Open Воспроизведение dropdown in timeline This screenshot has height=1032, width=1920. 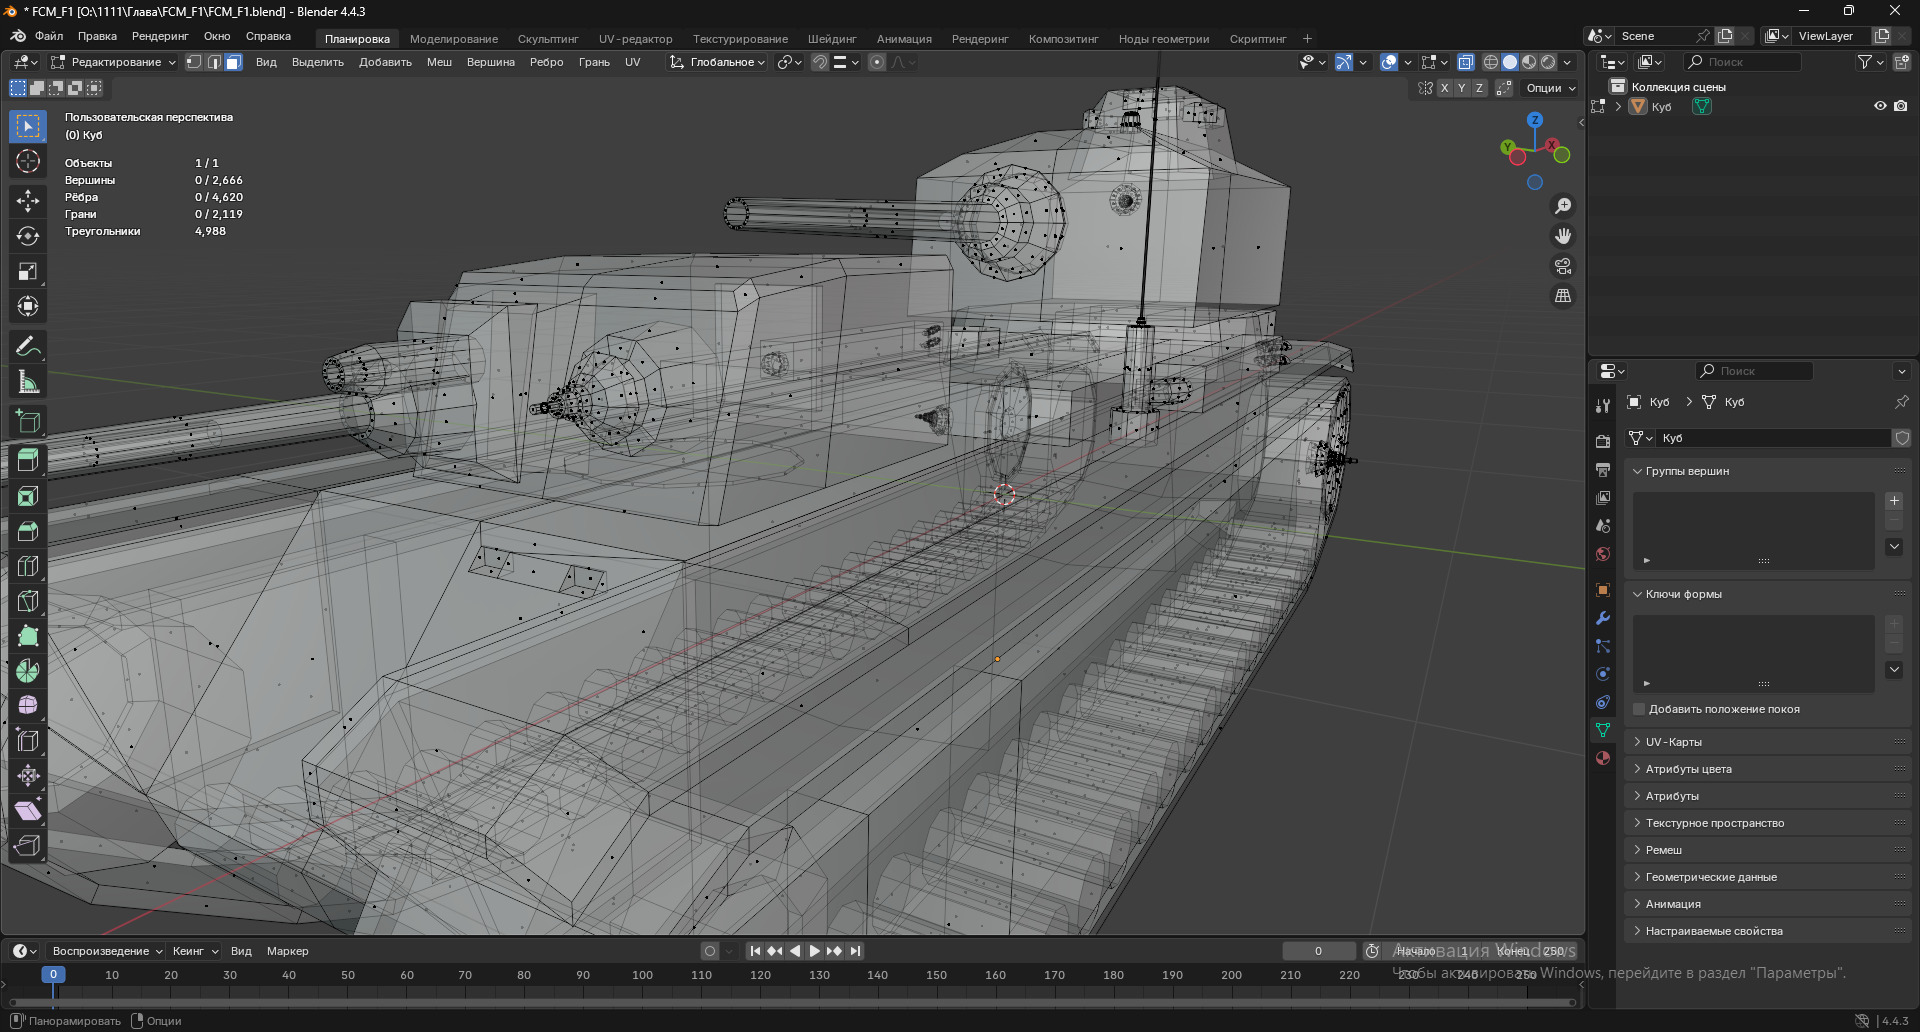coord(107,951)
